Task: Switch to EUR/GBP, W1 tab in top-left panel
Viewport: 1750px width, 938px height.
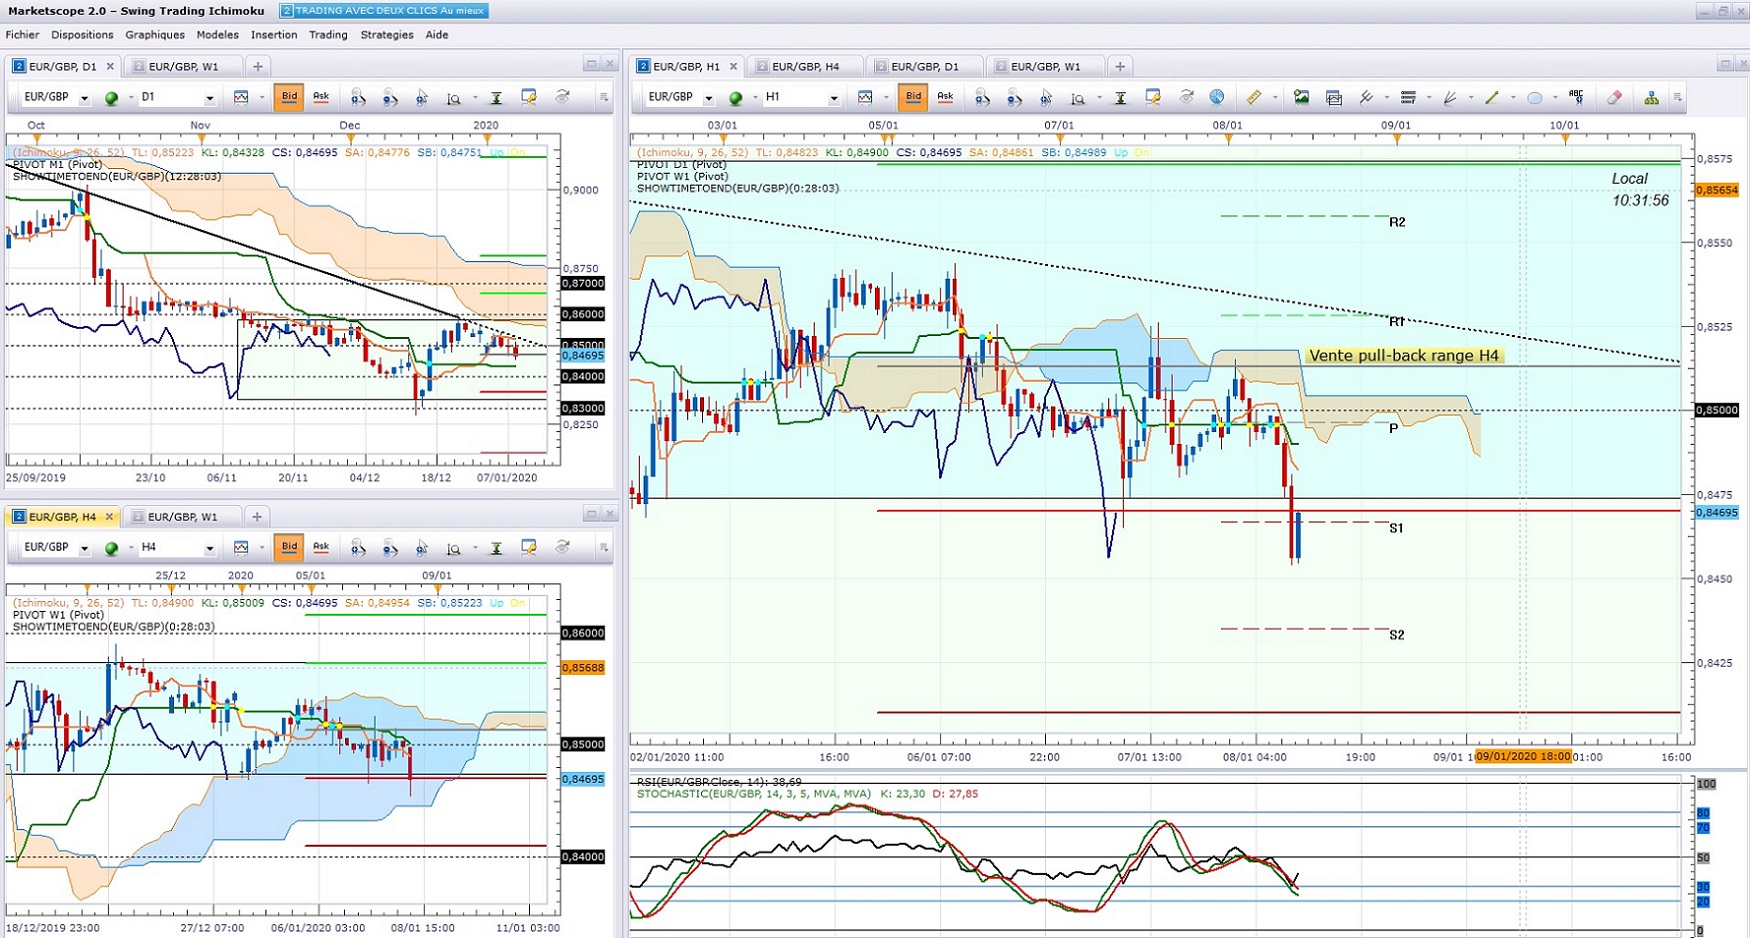Action: coord(183,67)
